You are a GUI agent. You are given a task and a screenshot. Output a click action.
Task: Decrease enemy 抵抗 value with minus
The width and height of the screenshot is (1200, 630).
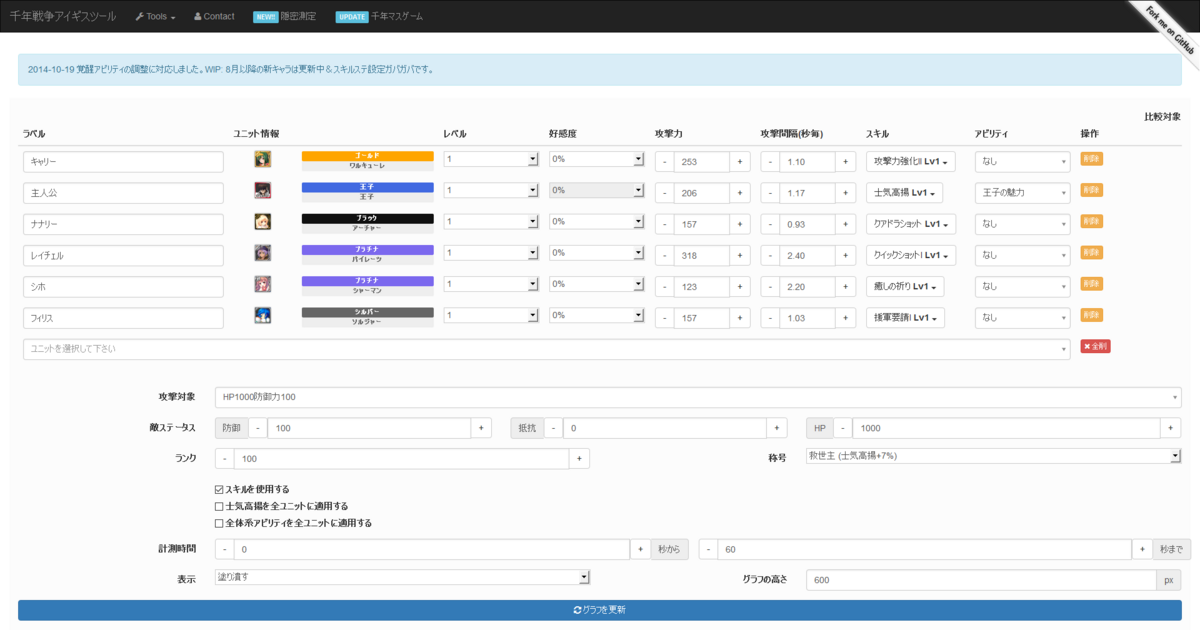(x=553, y=428)
